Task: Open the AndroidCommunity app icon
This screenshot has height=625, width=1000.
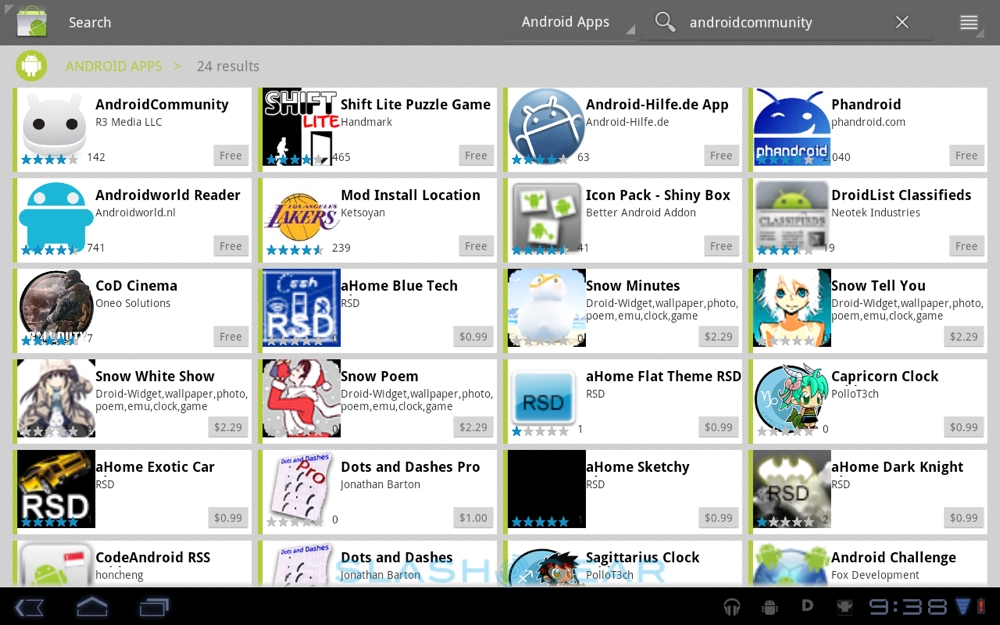Action: (x=55, y=127)
